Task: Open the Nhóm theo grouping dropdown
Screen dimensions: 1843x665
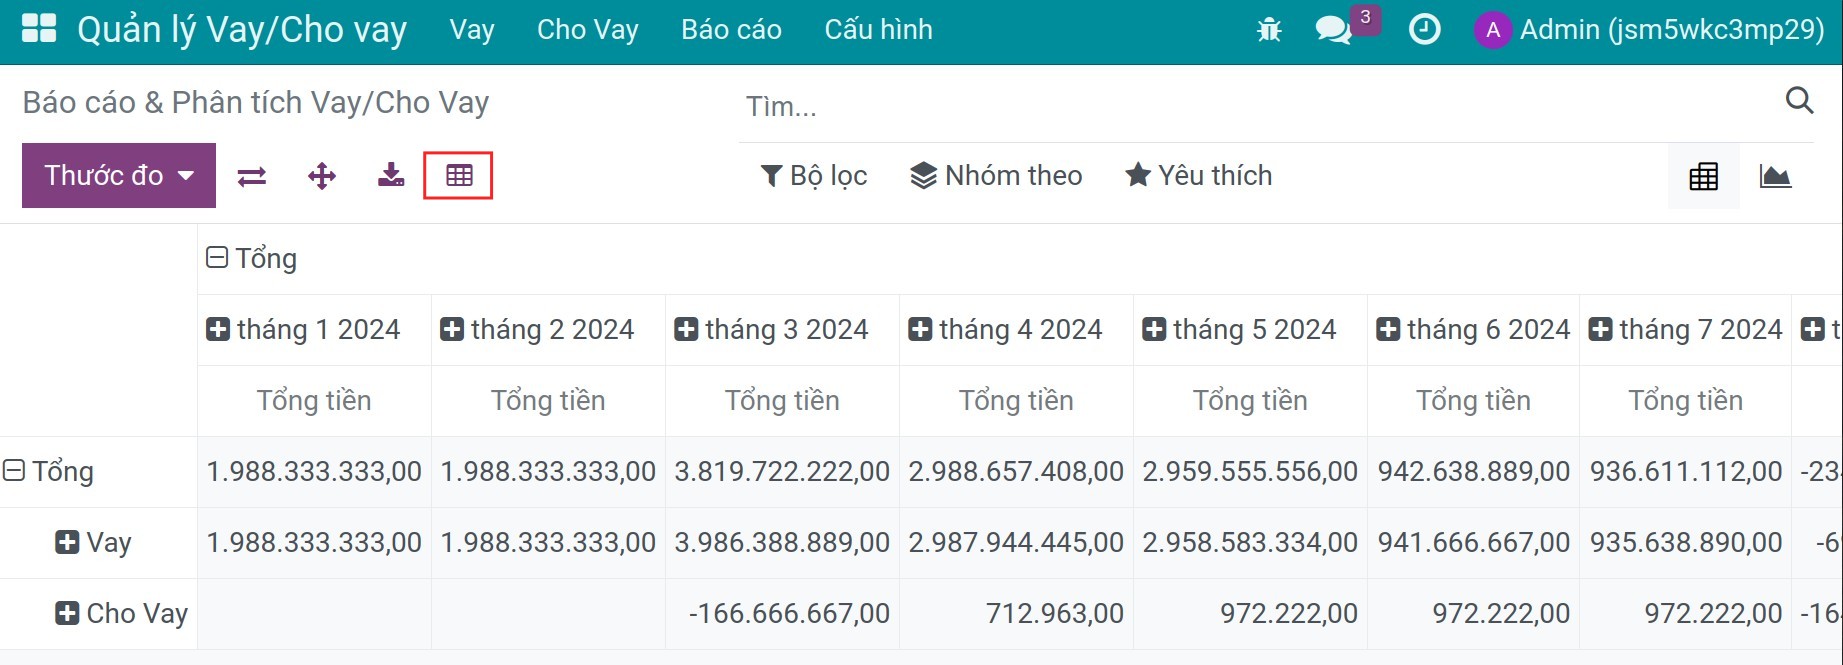Action: pyautogui.click(x=996, y=176)
